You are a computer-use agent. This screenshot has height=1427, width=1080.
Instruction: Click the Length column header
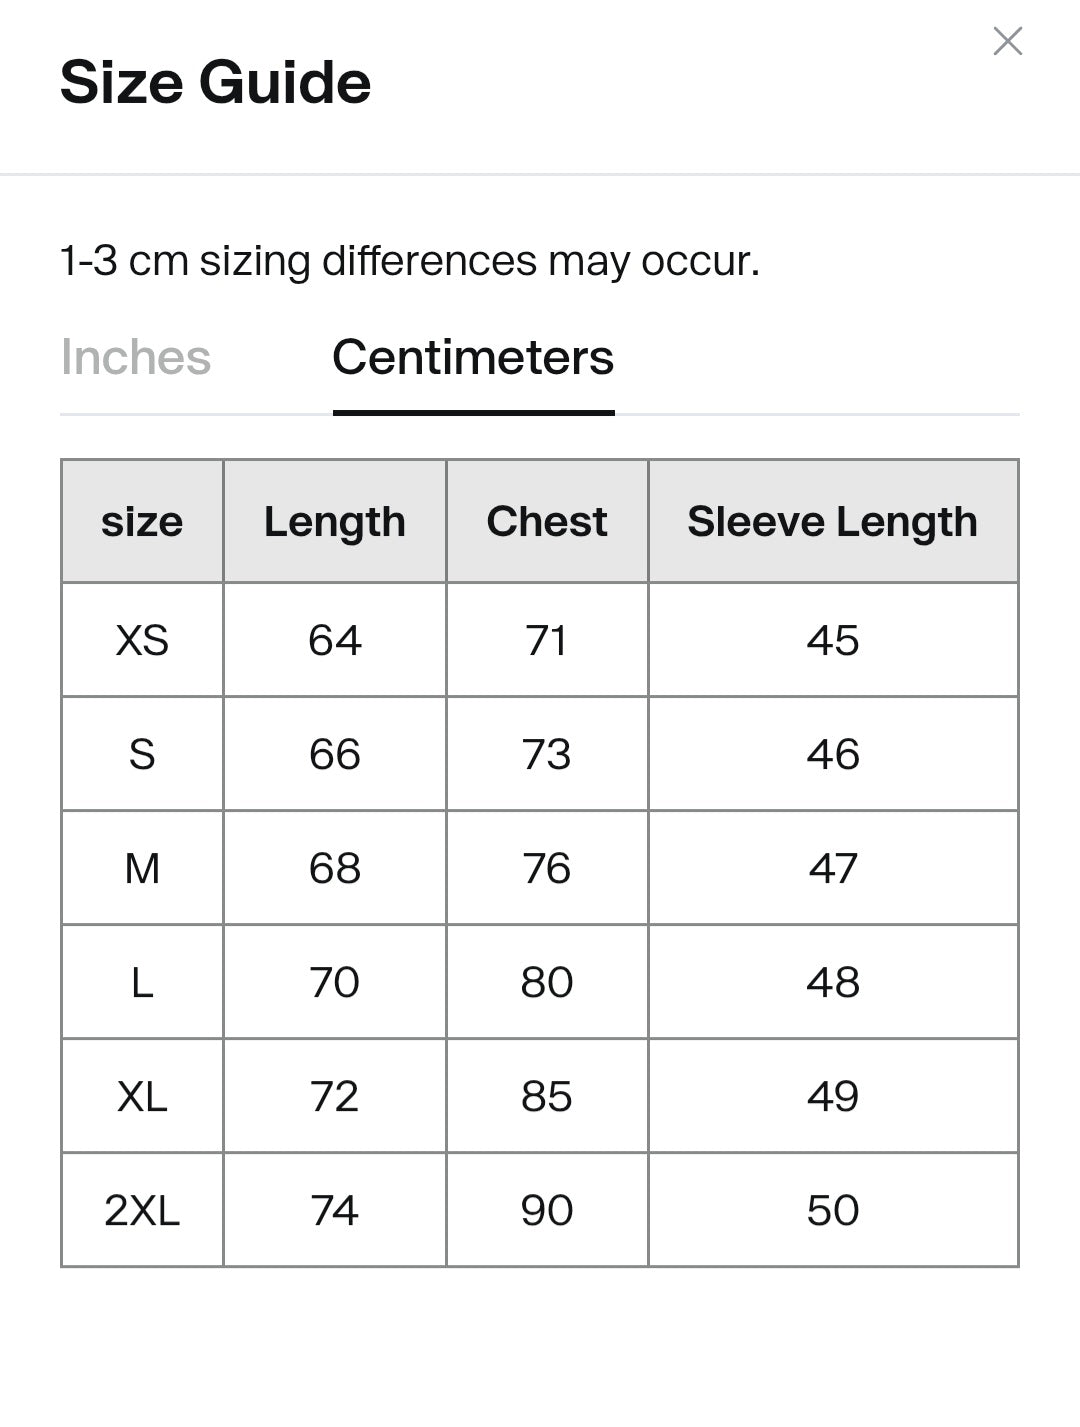tap(335, 521)
